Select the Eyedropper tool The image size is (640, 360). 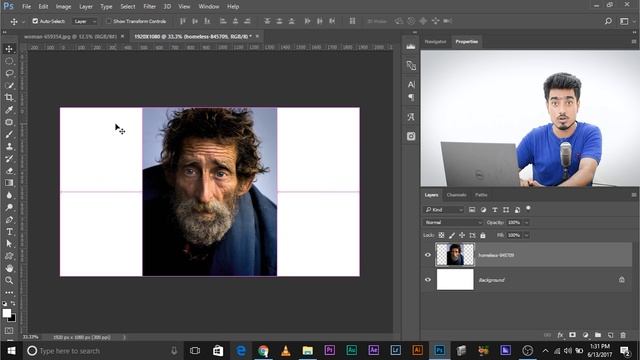9,110
